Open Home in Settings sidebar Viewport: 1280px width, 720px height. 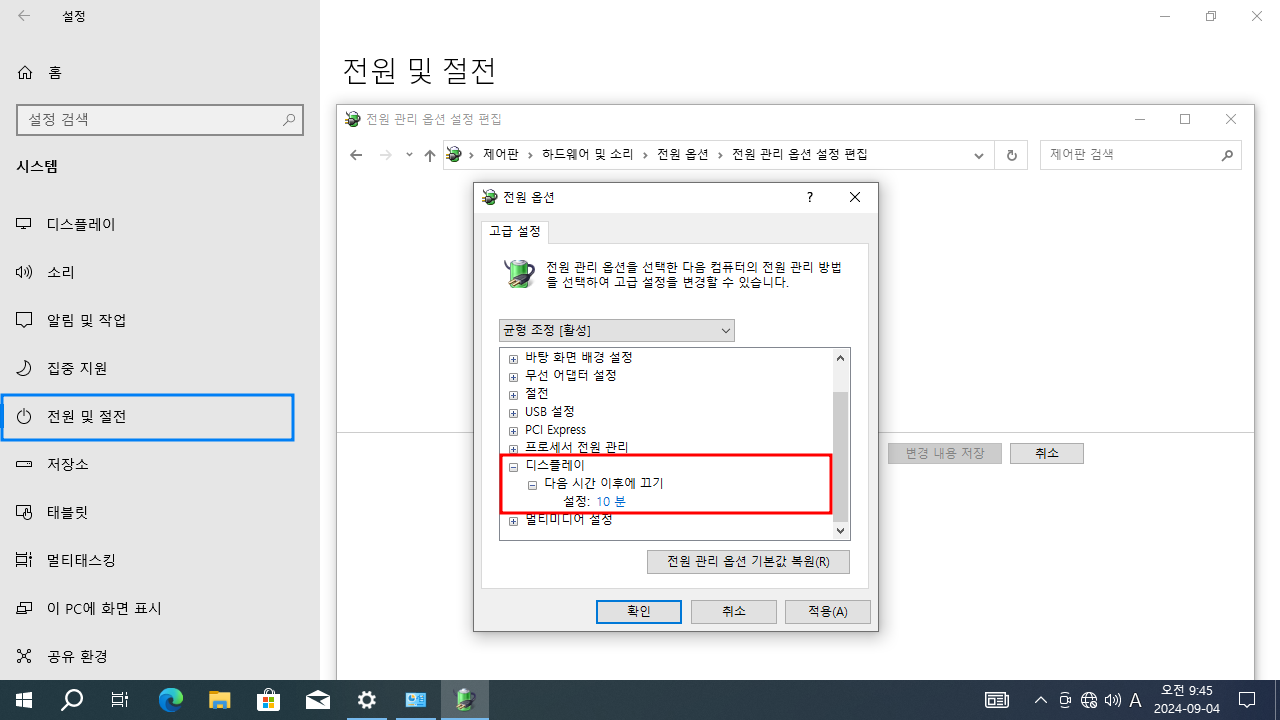pyautogui.click(x=39, y=72)
